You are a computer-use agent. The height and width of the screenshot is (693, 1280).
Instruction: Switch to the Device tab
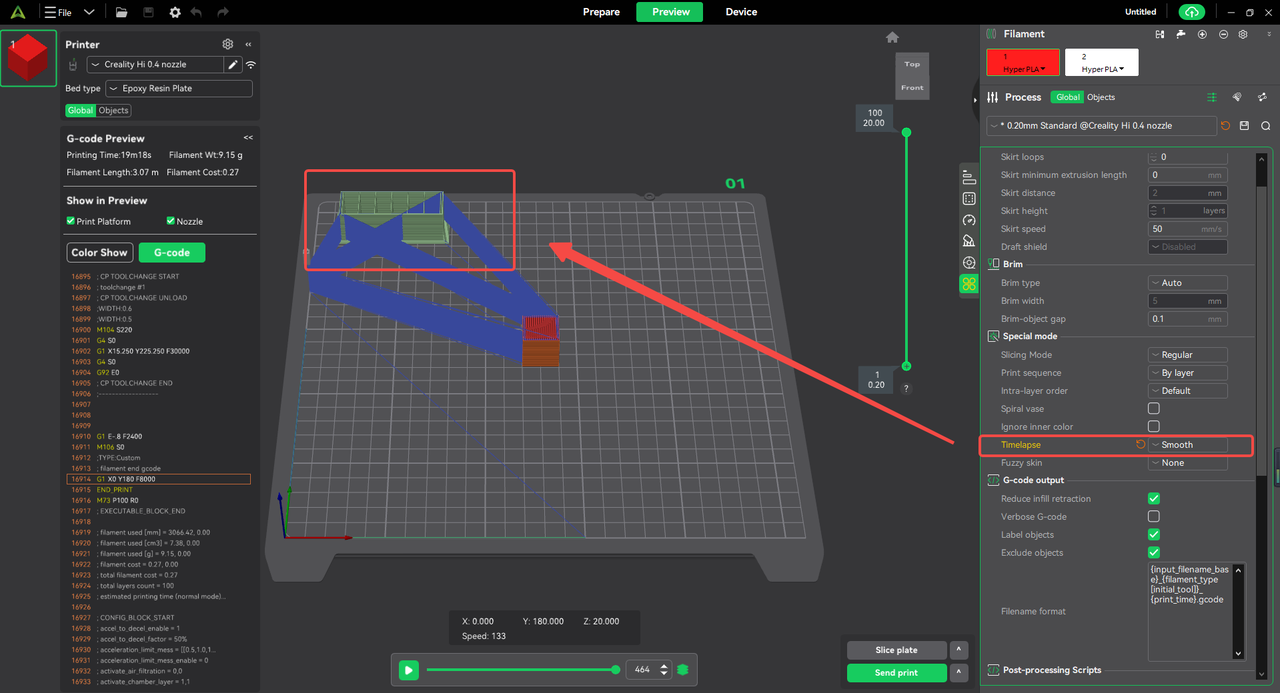coord(741,12)
